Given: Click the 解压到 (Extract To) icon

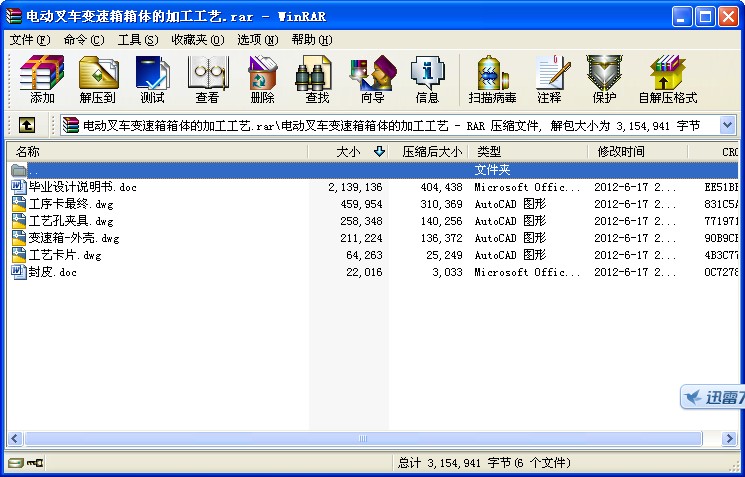Looking at the screenshot, I should tap(97, 78).
